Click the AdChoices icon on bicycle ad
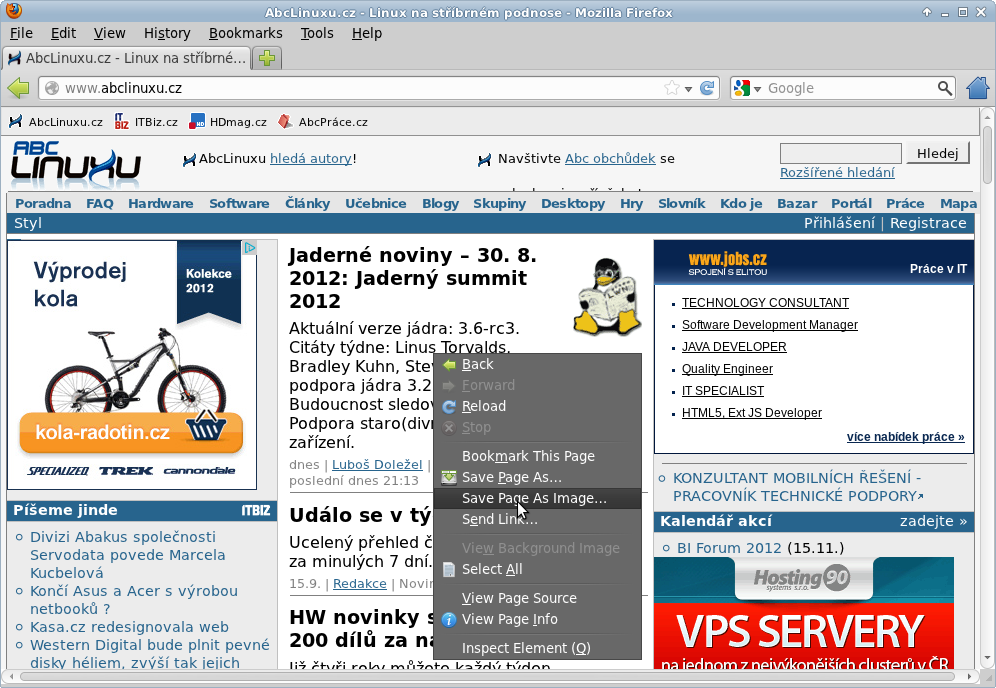 (x=250, y=248)
